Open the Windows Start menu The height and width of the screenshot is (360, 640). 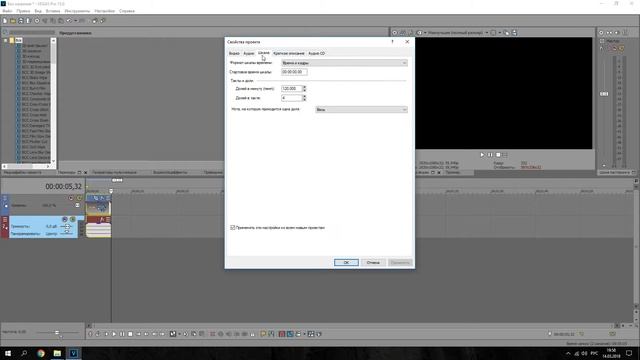coord(8,353)
